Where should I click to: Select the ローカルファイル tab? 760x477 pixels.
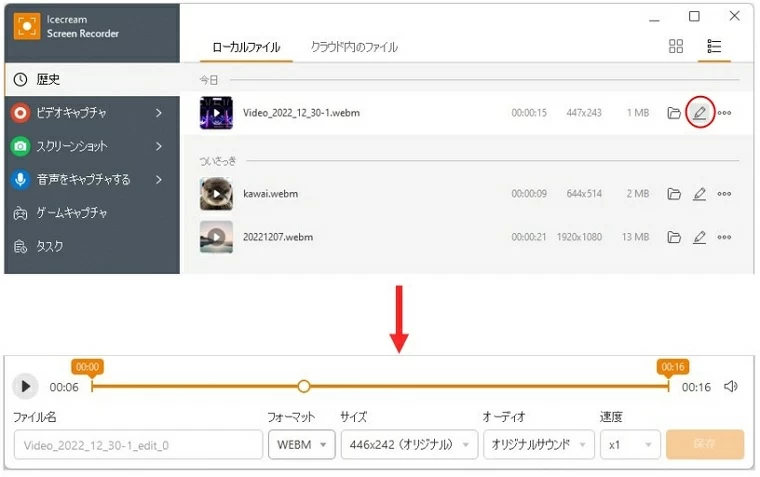[246, 47]
